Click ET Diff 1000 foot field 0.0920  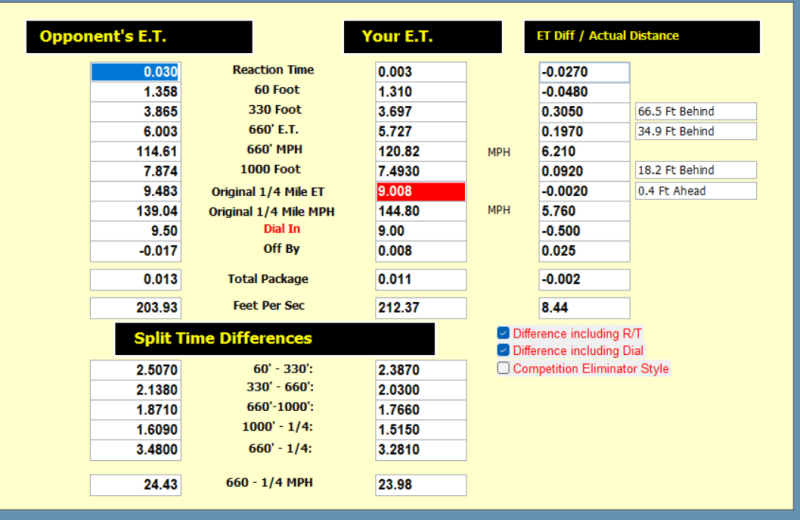[x=584, y=171]
